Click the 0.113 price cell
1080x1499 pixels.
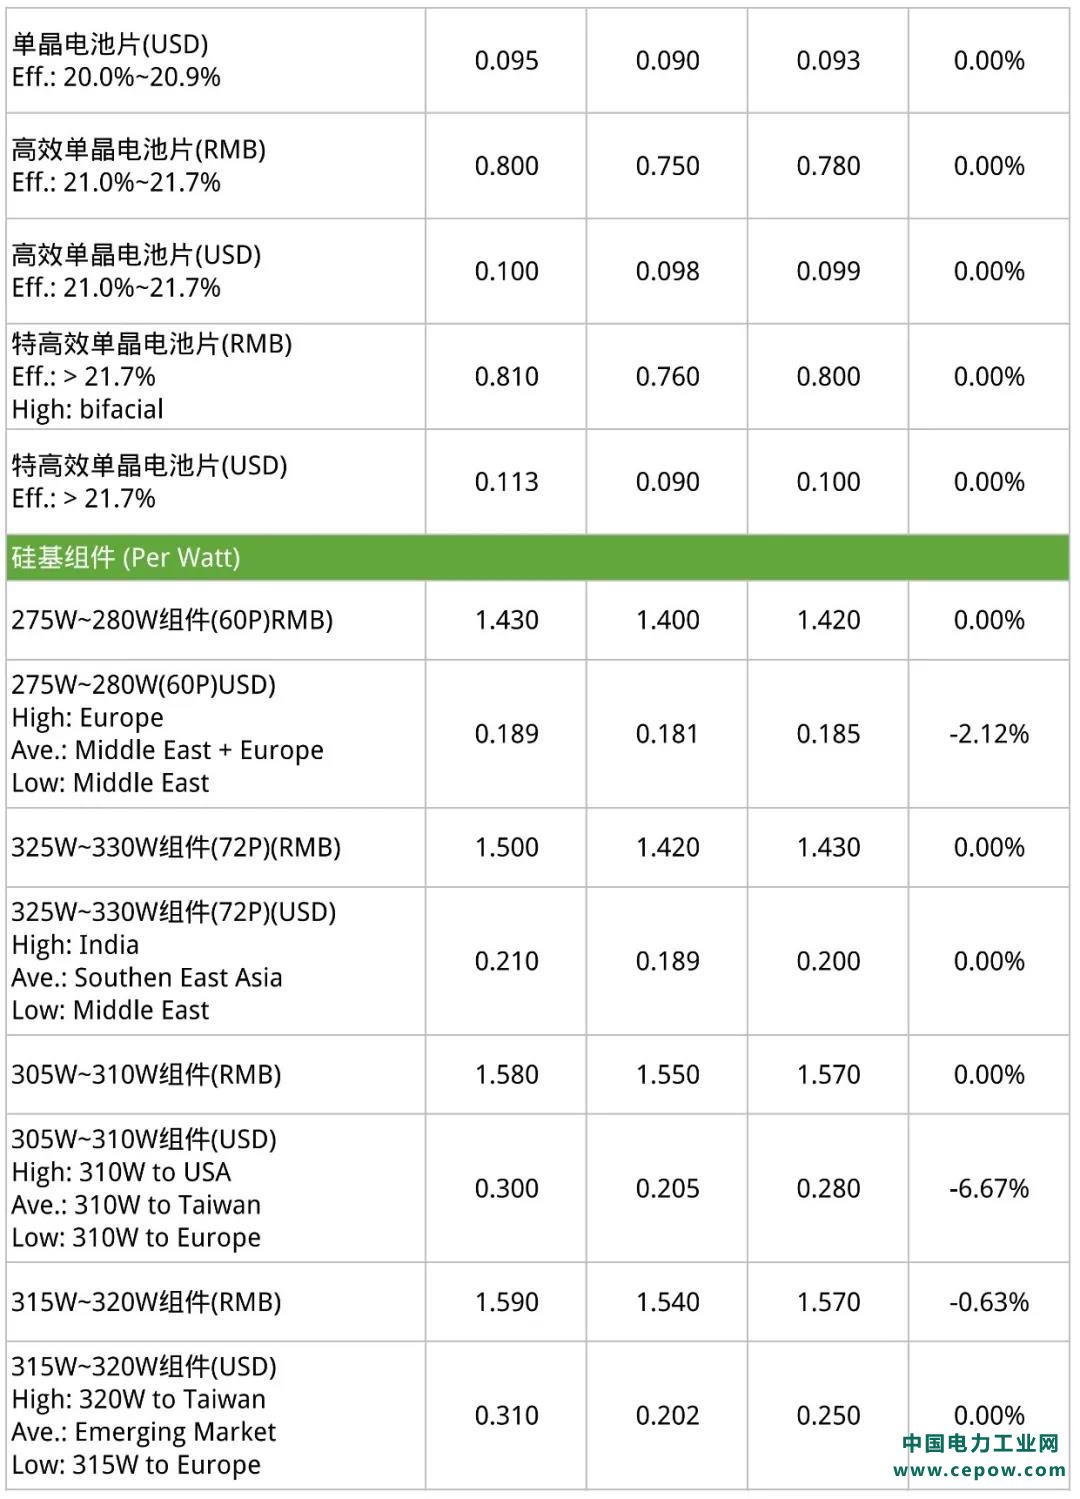[507, 482]
